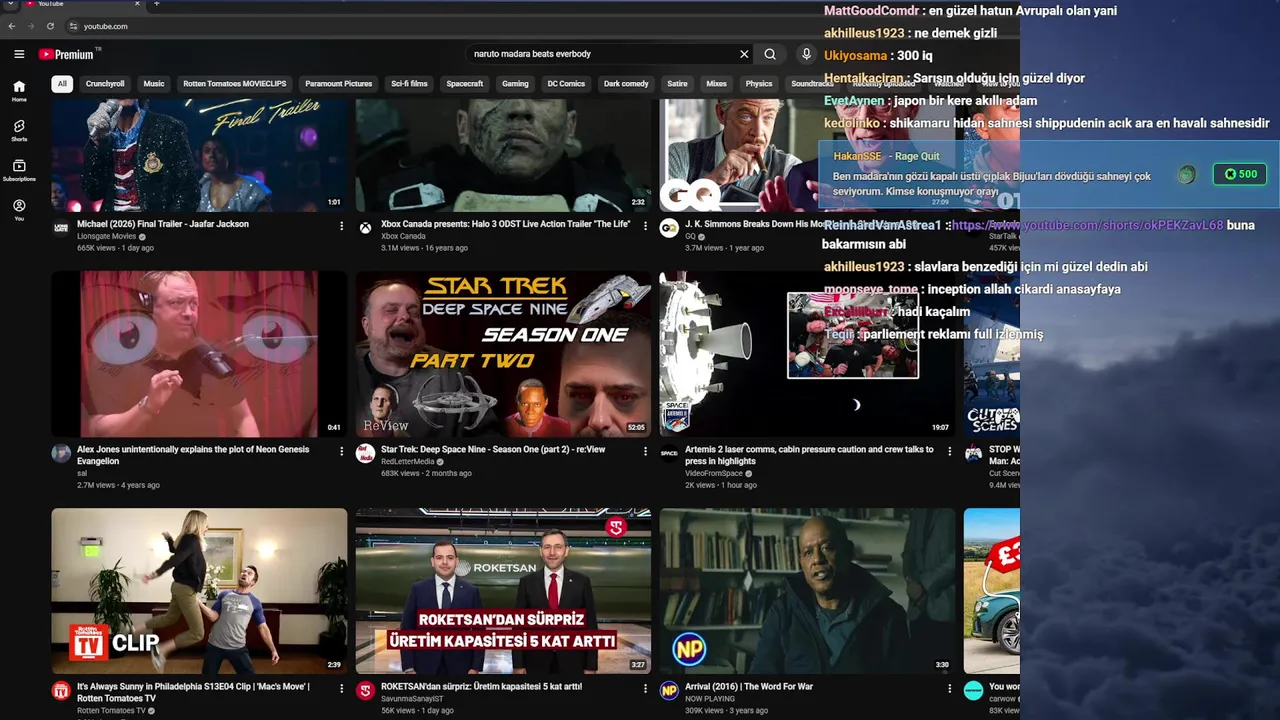1280x720 pixels.
Task: Open Alex Jones Evangelion video thumbnail
Action: point(199,354)
